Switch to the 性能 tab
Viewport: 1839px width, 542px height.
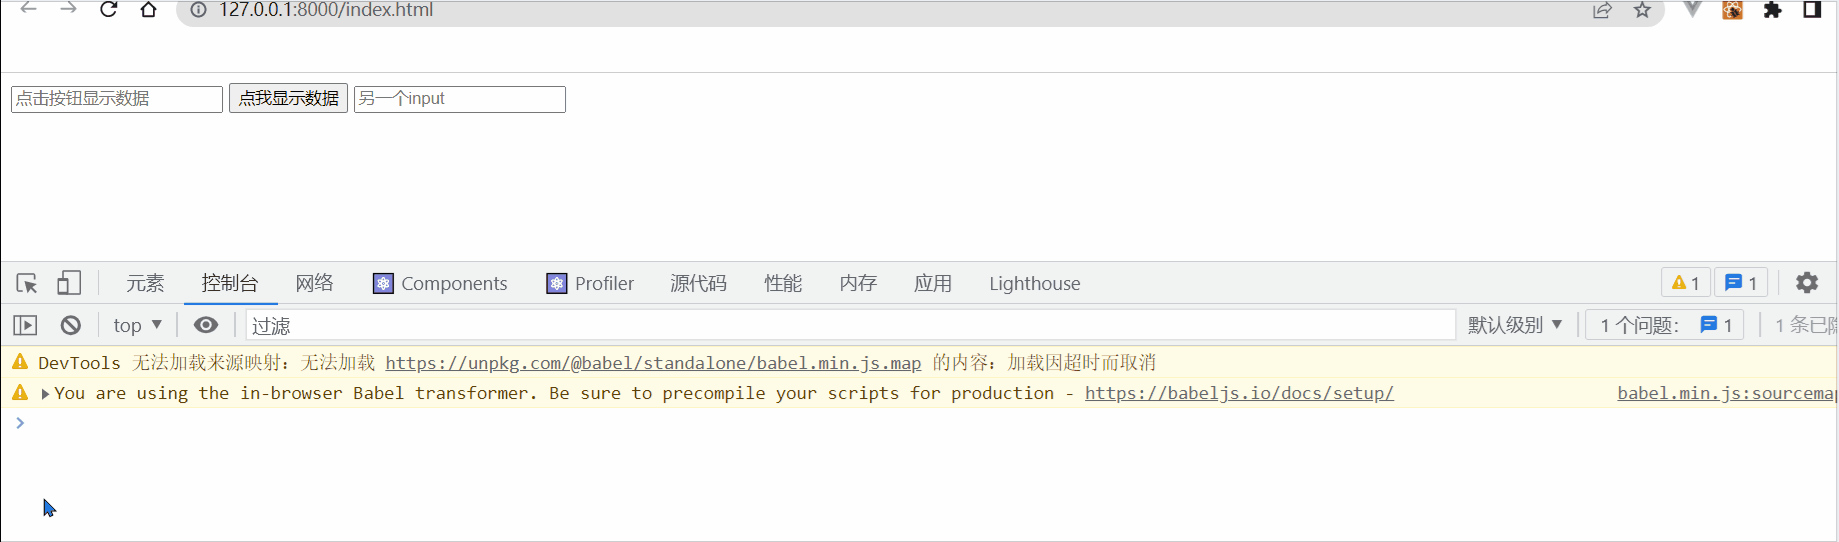(x=783, y=283)
